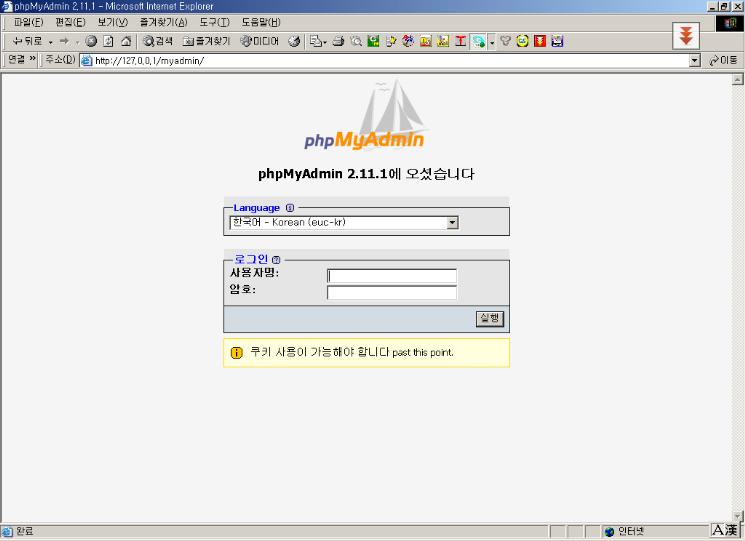Click the Mail toolbar icon
Viewport: 745px width, 541px height.
click(317, 41)
